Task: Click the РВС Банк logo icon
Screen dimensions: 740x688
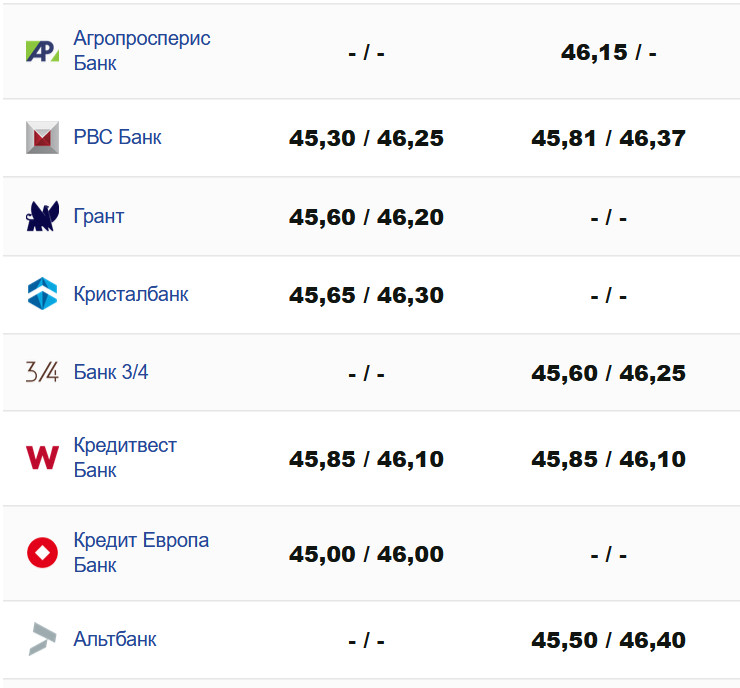Action: coord(42,137)
